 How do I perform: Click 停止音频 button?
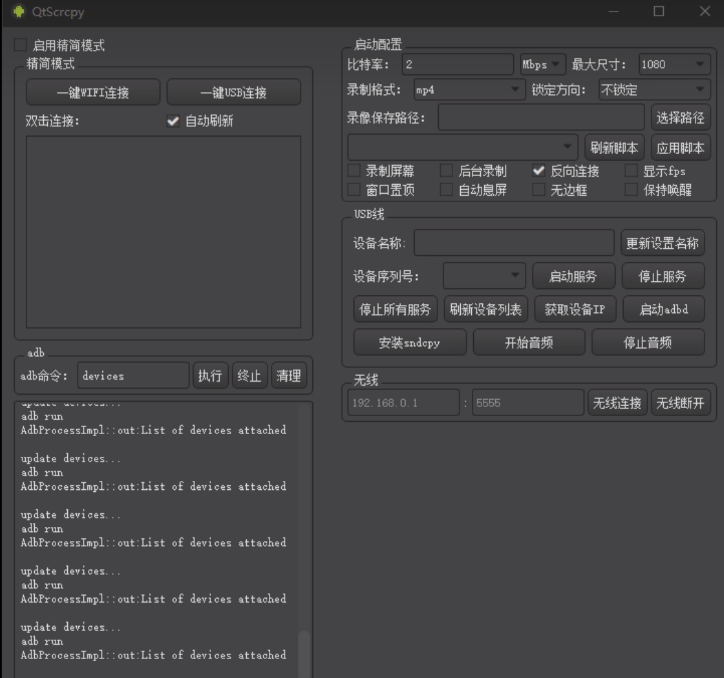pyautogui.click(x=648, y=342)
